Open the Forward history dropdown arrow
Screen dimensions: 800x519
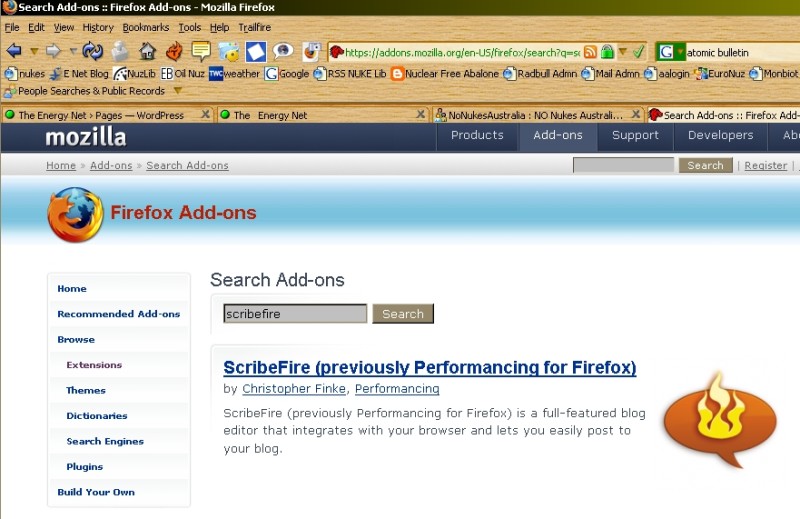click(73, 51)
